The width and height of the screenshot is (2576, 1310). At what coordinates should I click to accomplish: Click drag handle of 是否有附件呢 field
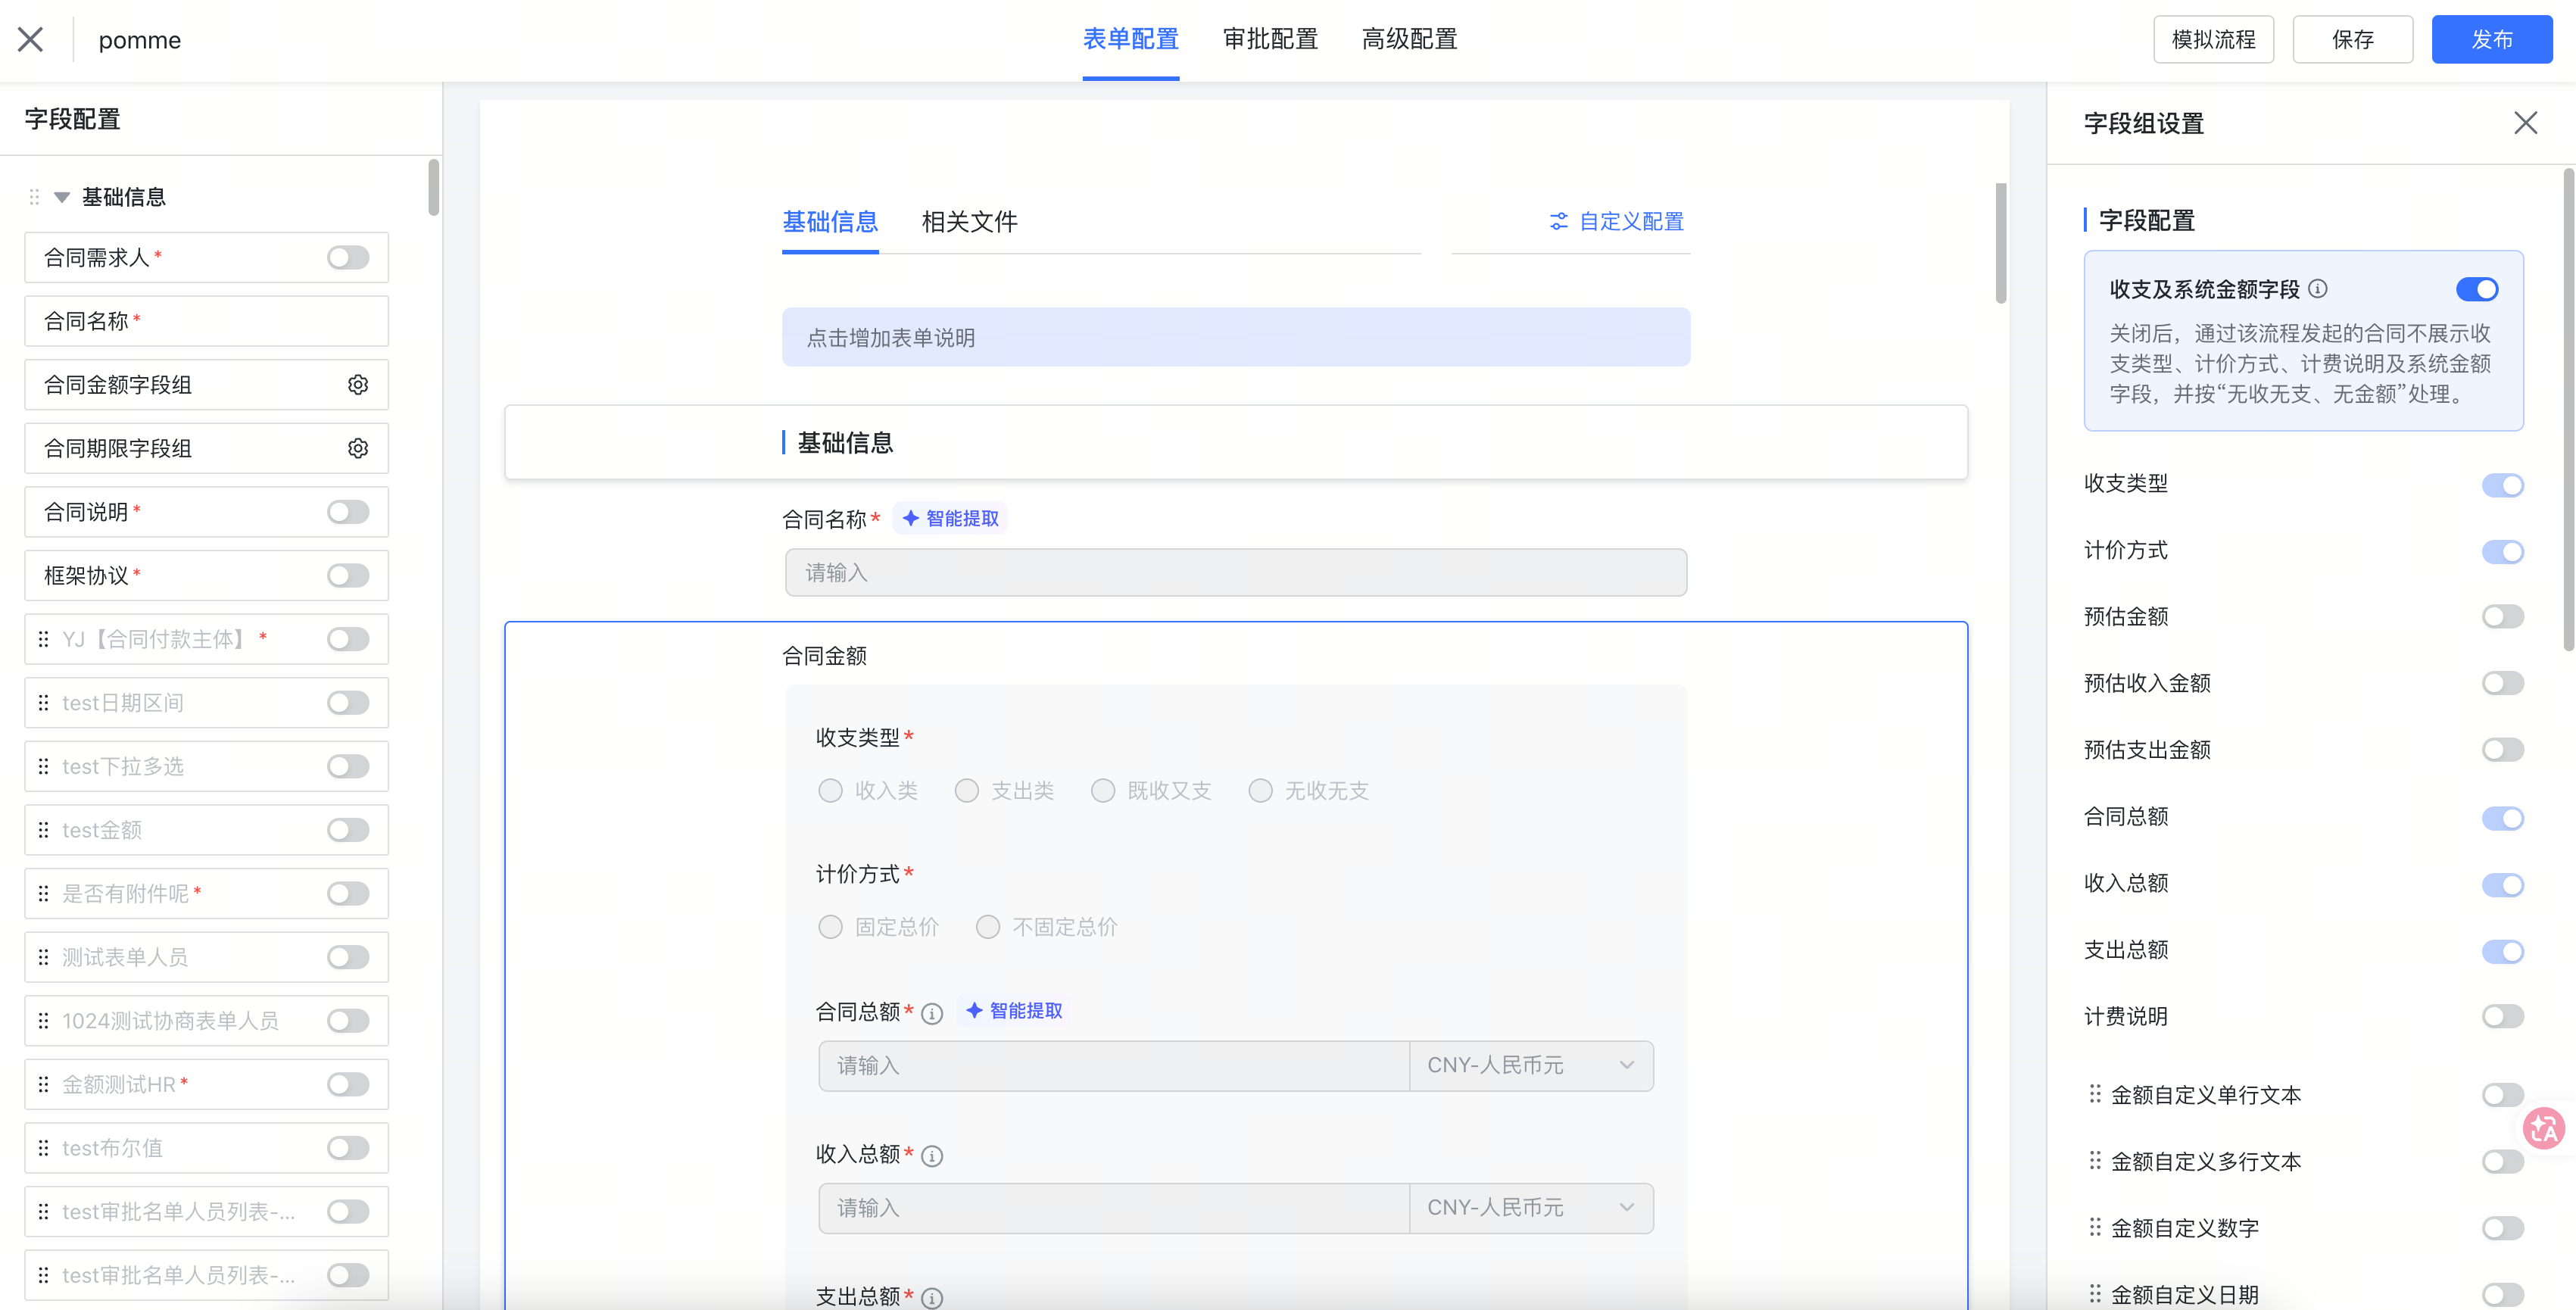click(43, 893)
